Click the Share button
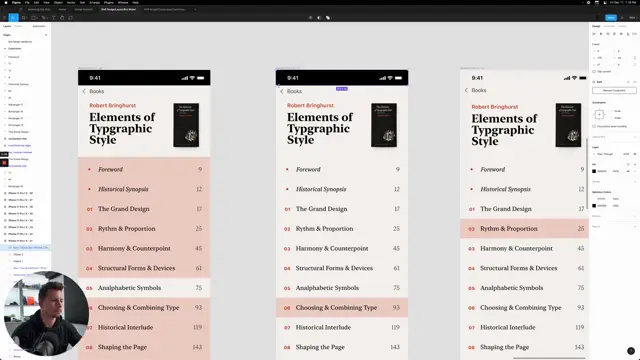This screenshot has height=360, width=640. pyautogui.click(x=611, y=18)
